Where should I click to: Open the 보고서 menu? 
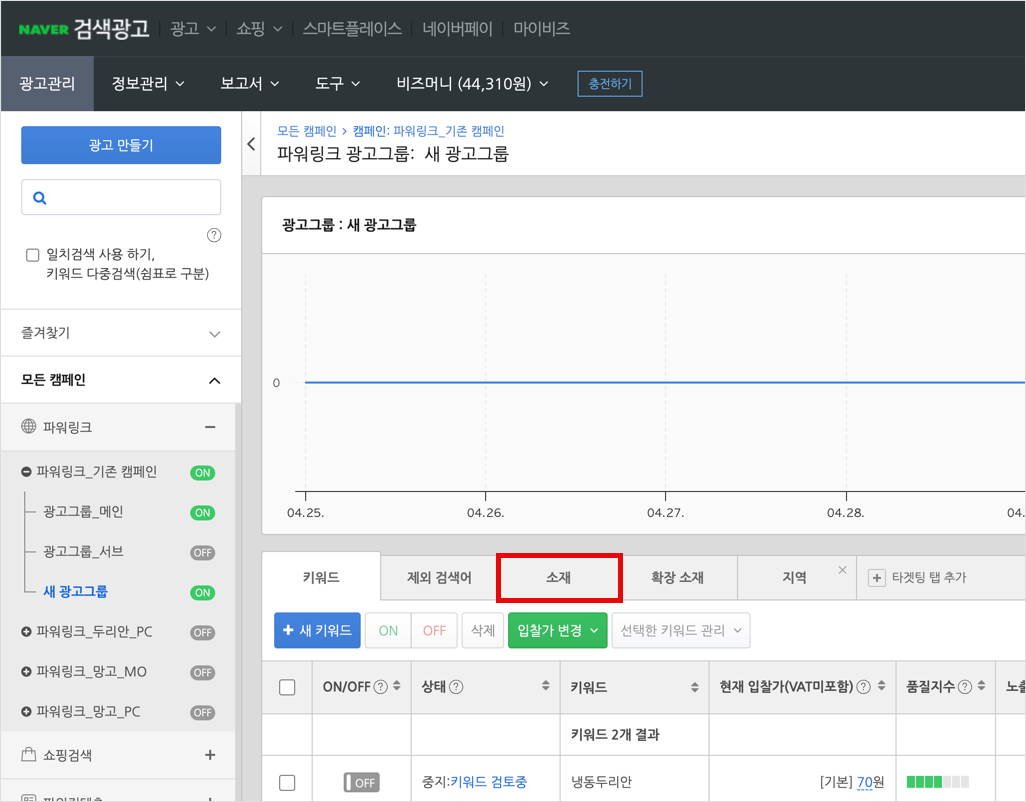[249, 84]
